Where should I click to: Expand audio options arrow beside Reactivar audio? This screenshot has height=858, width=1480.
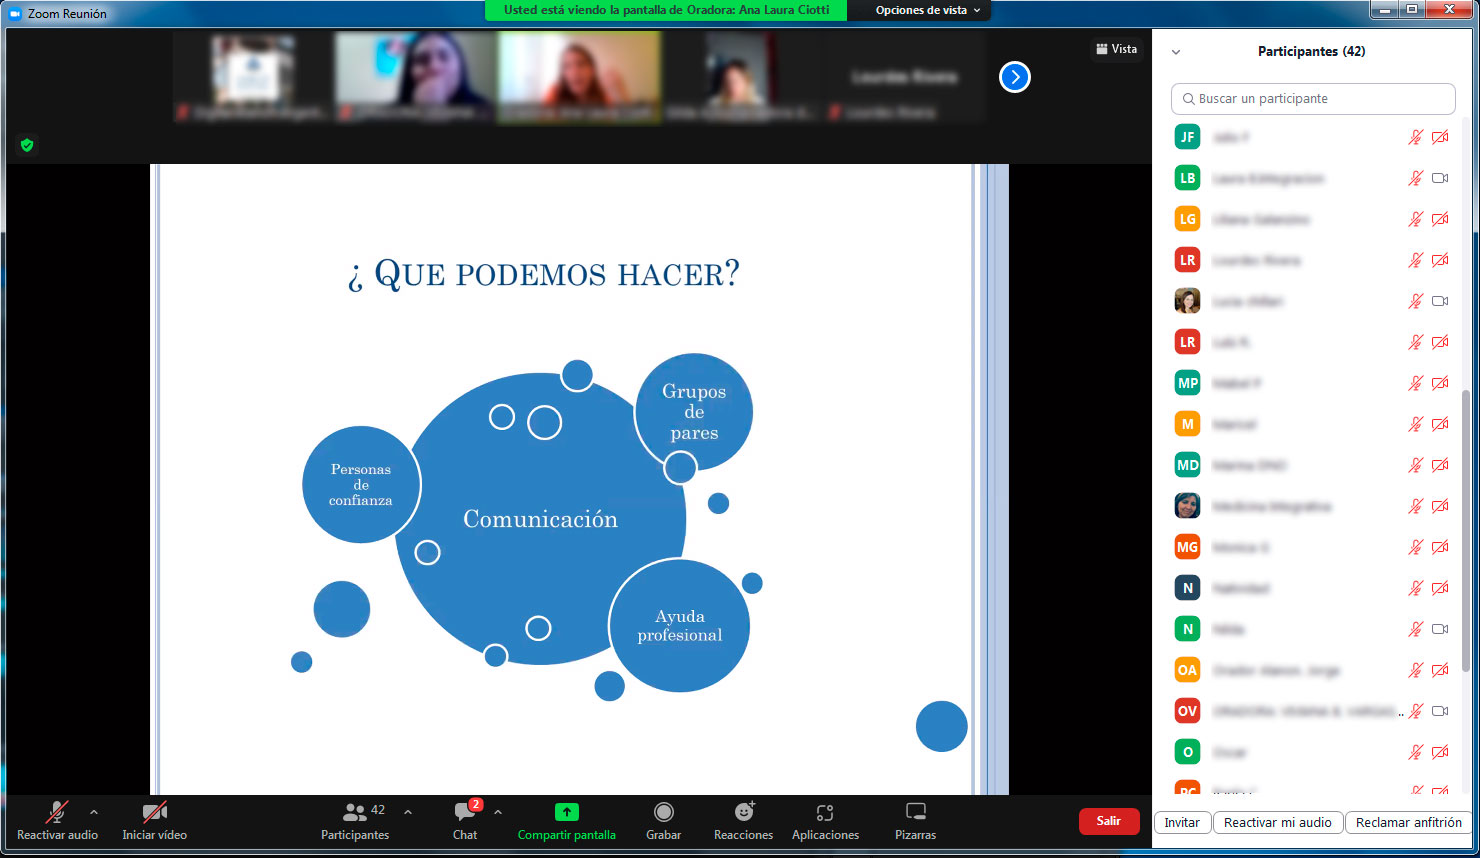[94, 812]
